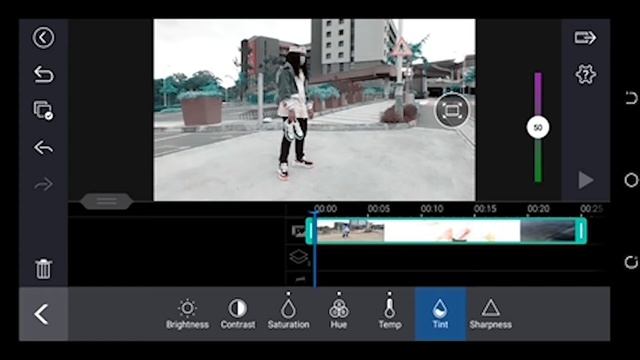The width and height of the screenshot is (640, 360).
Task: Go back with the circled arrow icon
Action: pos(43,38)
